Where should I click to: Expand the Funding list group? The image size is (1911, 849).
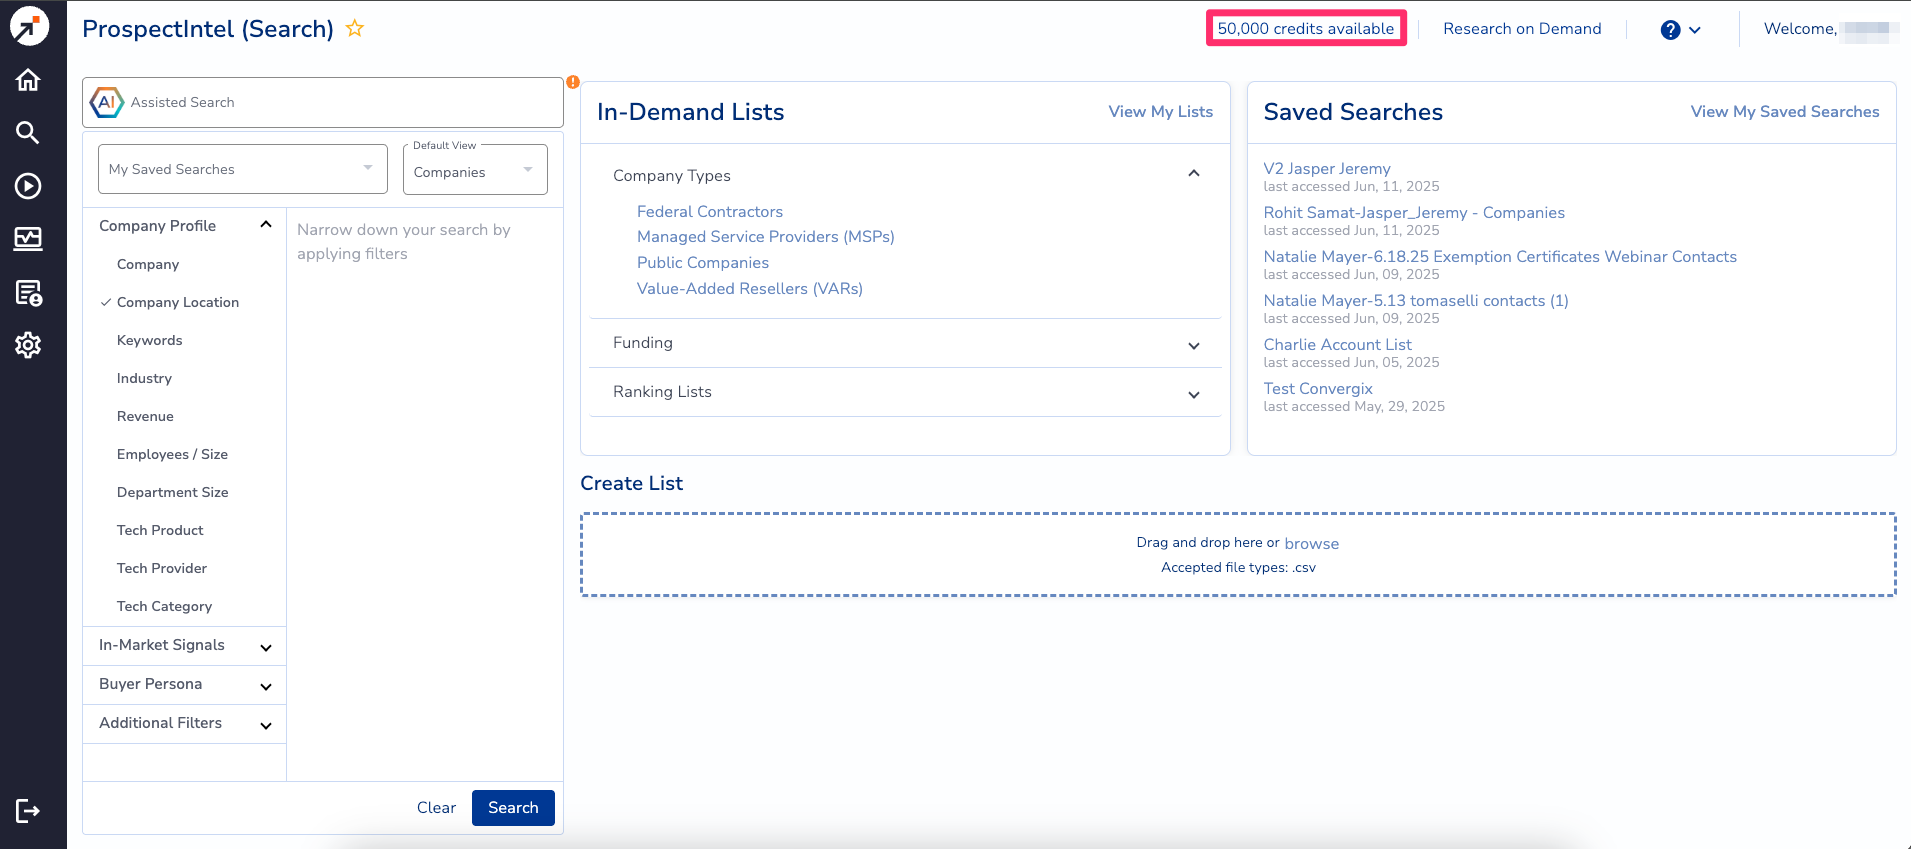pyautogui.click(x=1194, y=345)
